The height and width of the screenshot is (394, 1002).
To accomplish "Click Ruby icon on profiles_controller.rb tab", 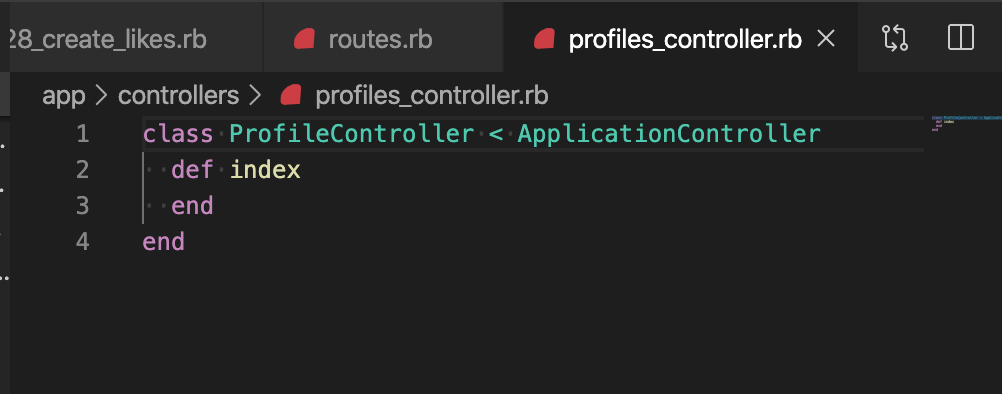I will [544, 40].
